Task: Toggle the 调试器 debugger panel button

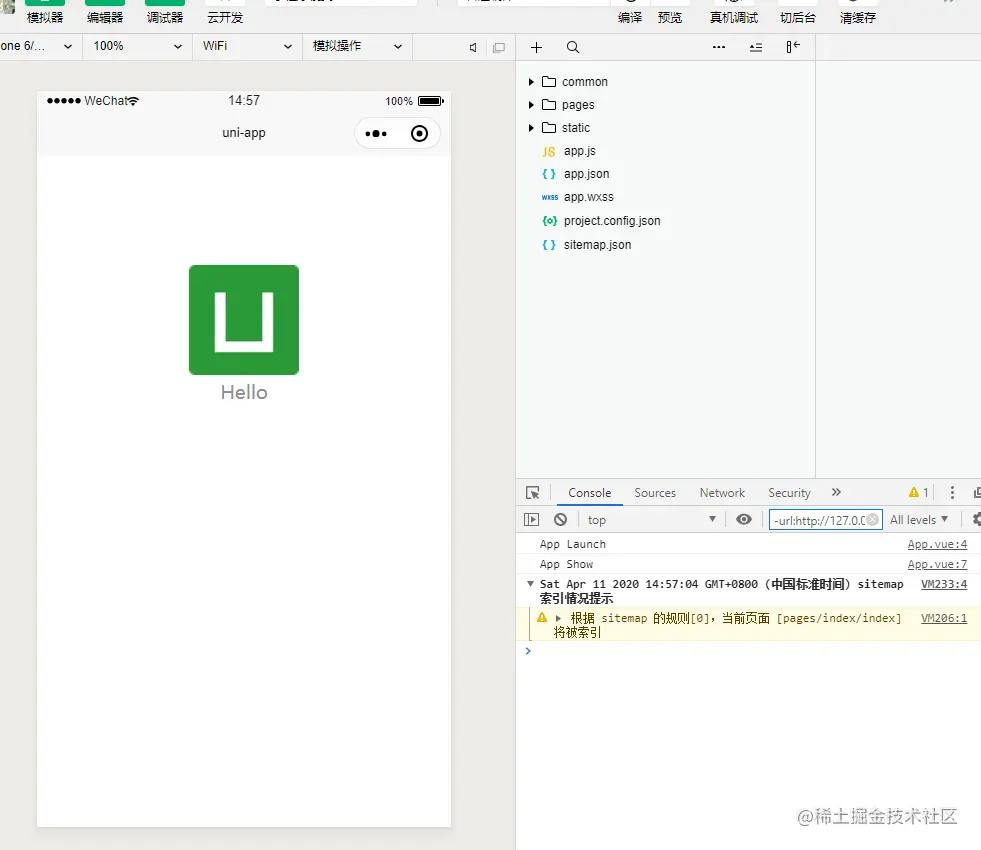Action: [x=165, y=11]
